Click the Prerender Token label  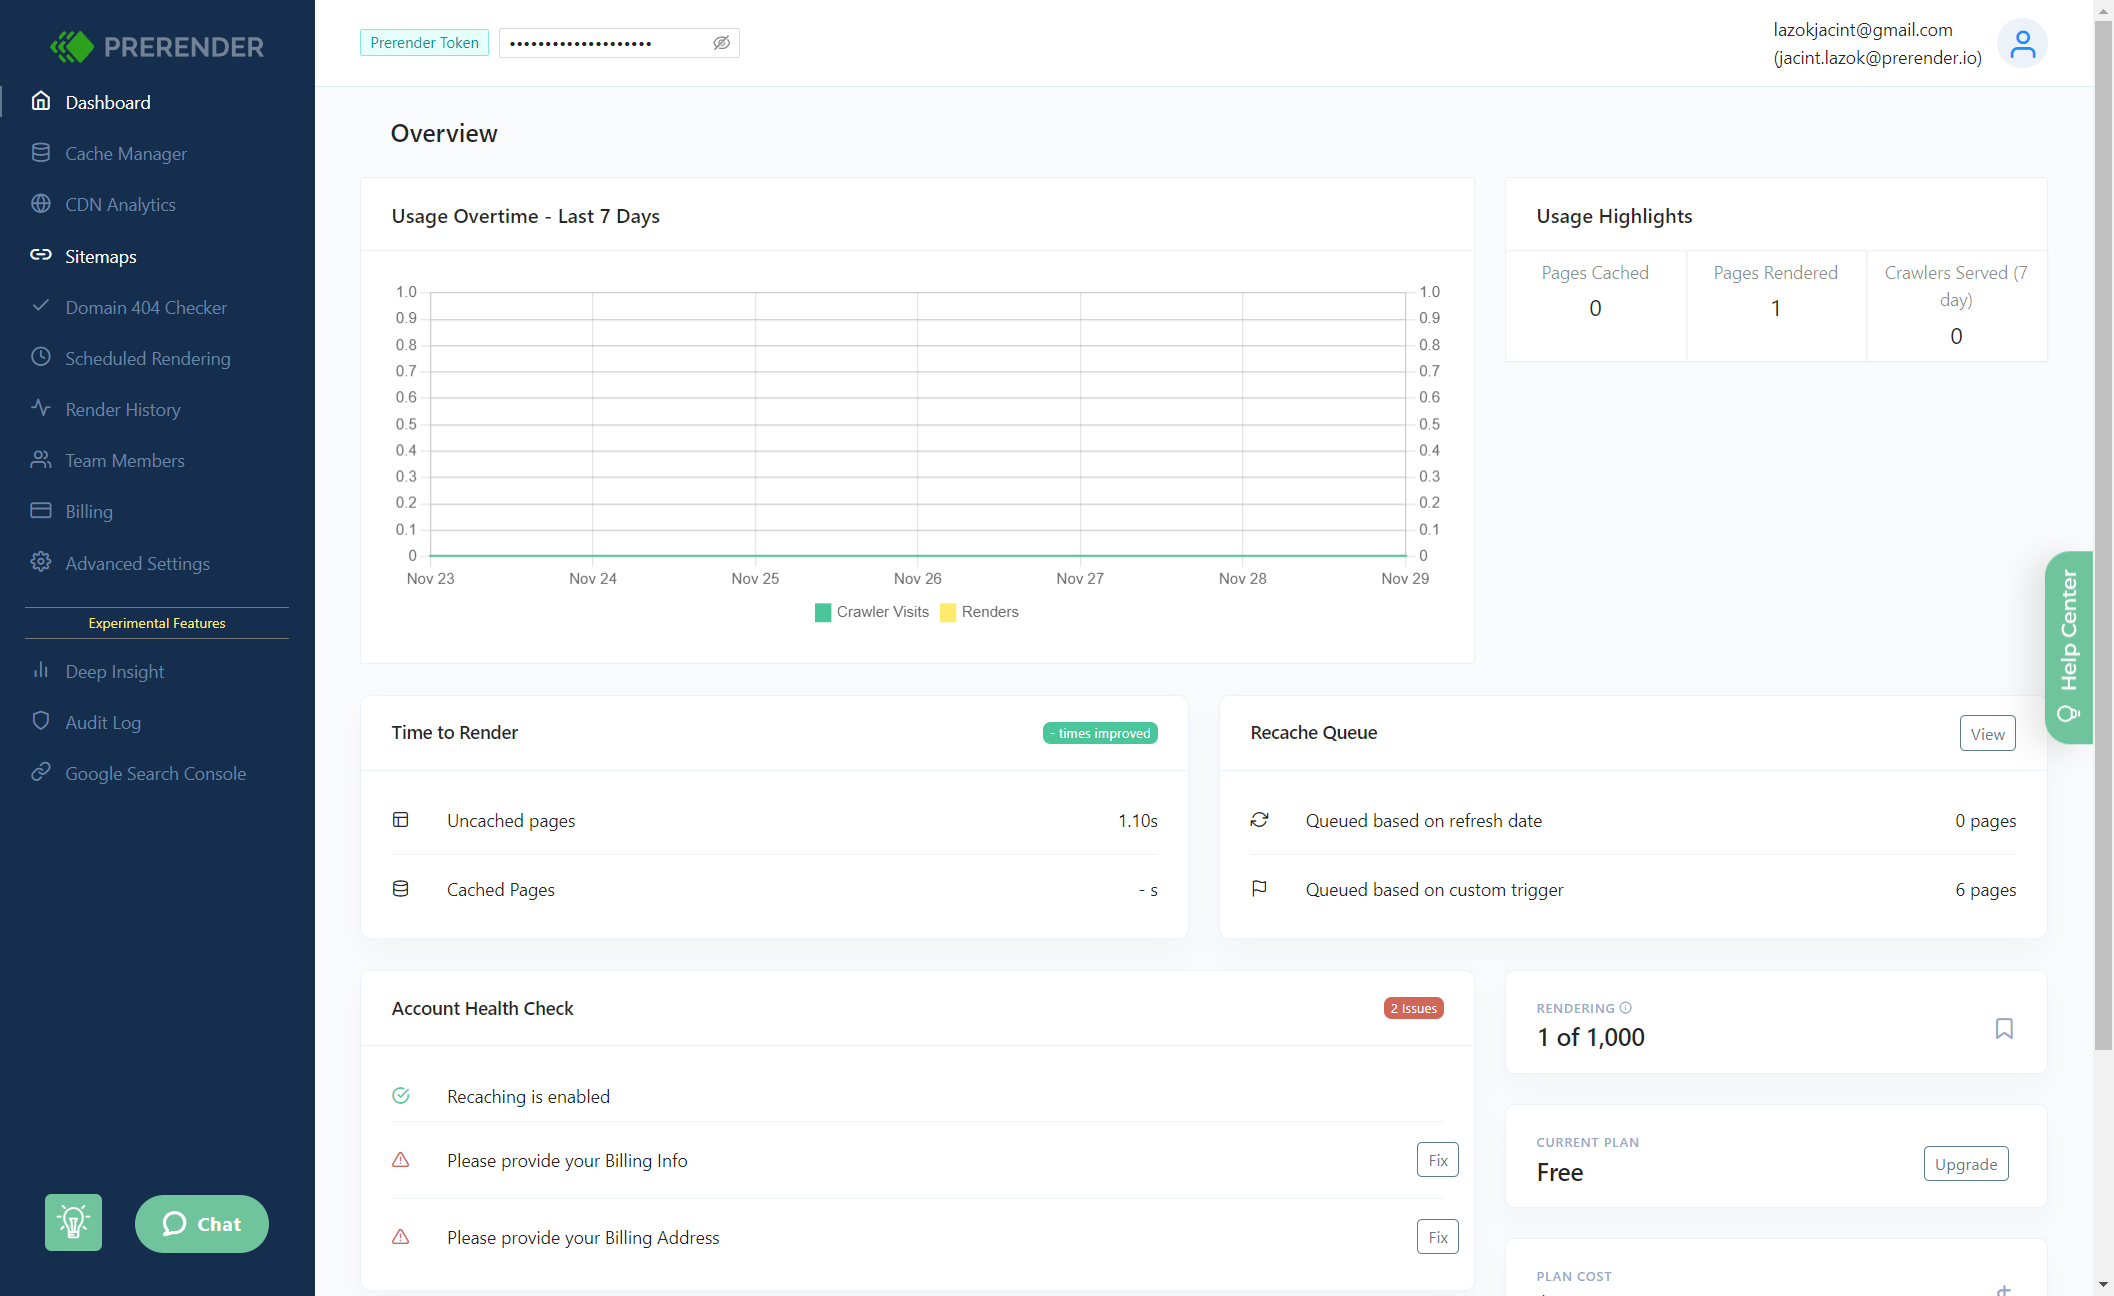(424, 42)
